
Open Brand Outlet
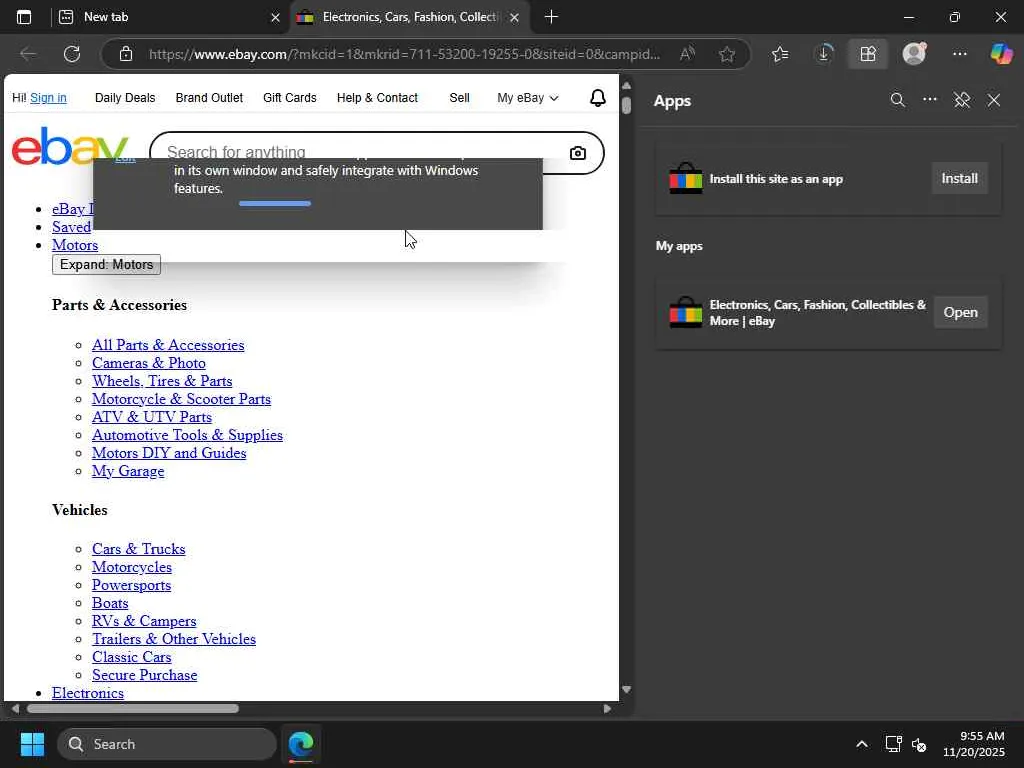pos(209,98)
